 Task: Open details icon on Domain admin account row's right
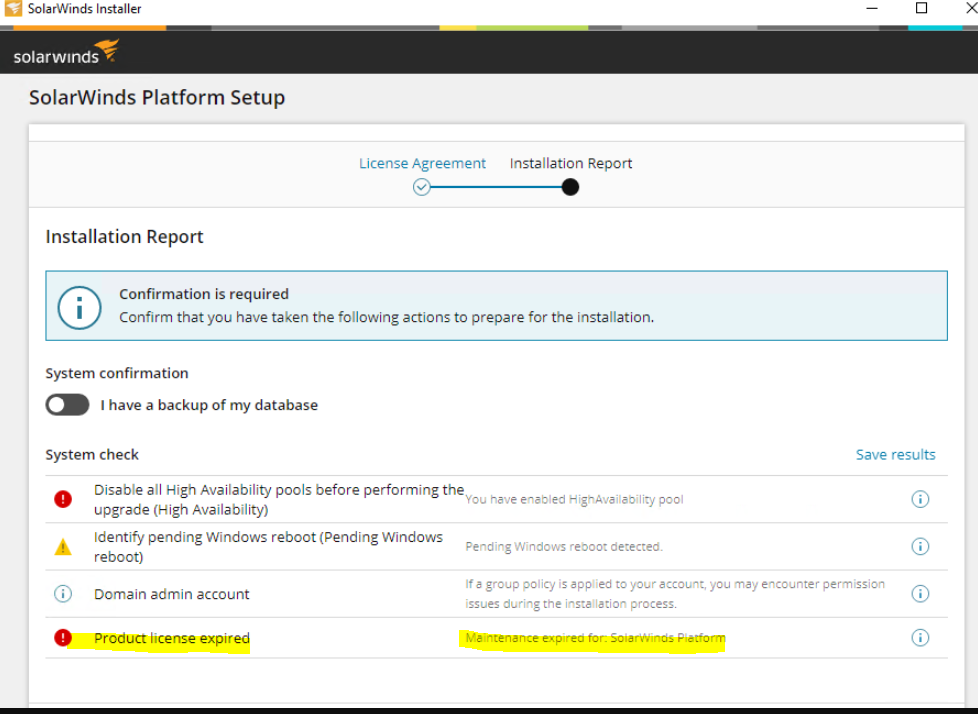click(920, 593)
